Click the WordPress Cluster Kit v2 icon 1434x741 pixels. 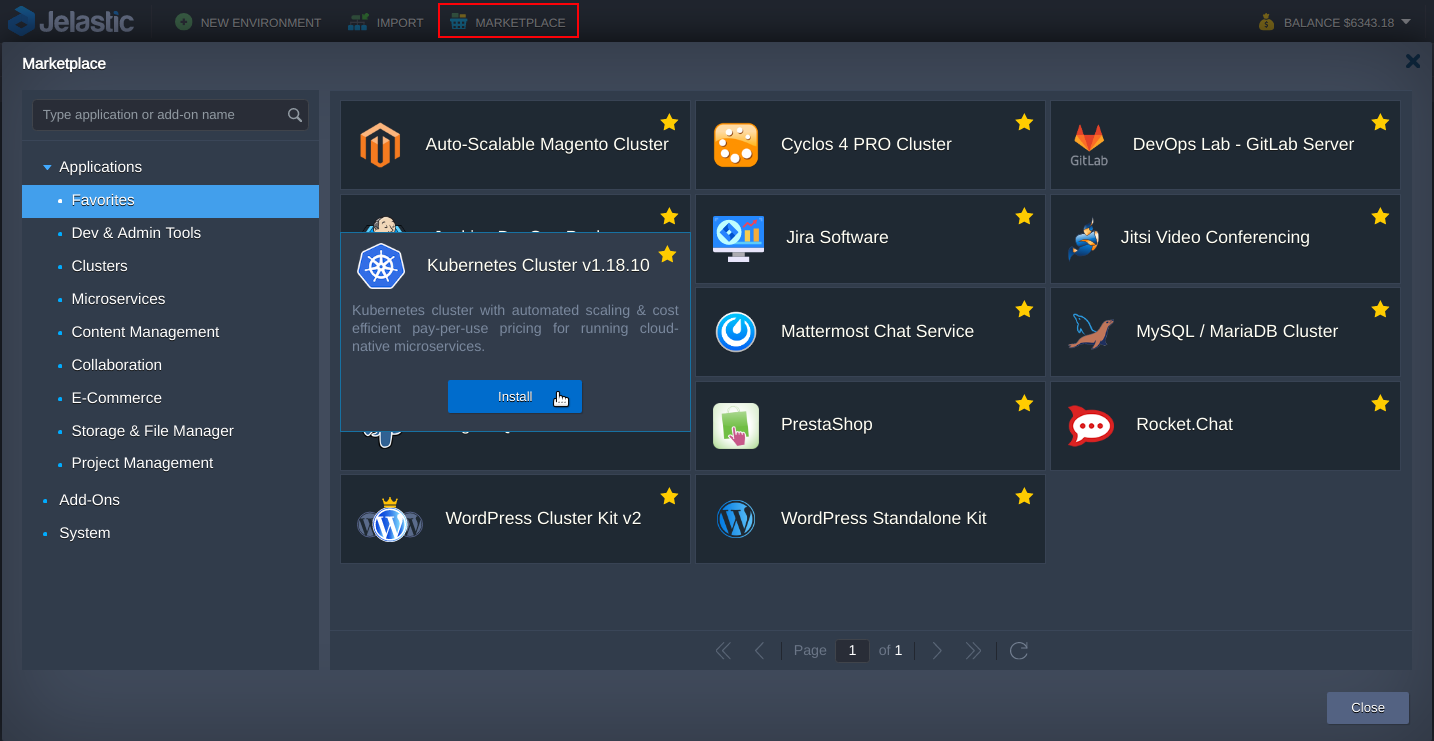[x=390, y=519]
